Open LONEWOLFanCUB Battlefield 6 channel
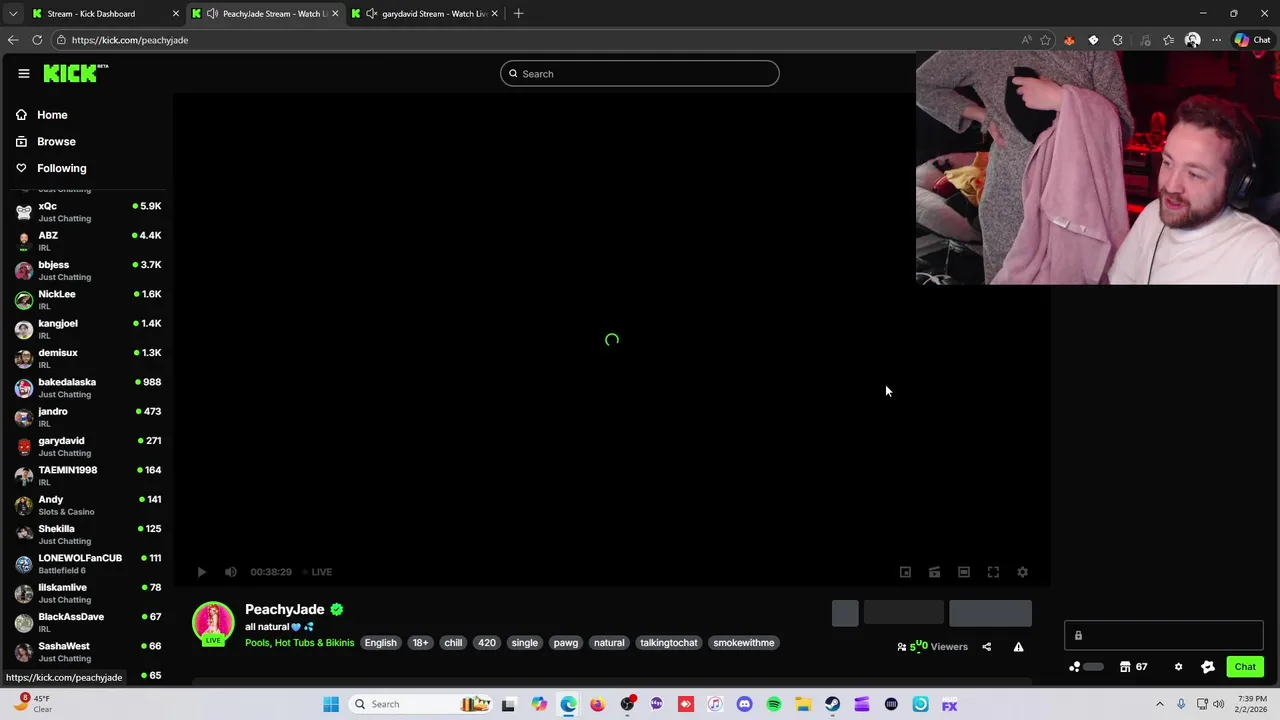Screen dimensions: 1280x720 [x=88, y=564]
